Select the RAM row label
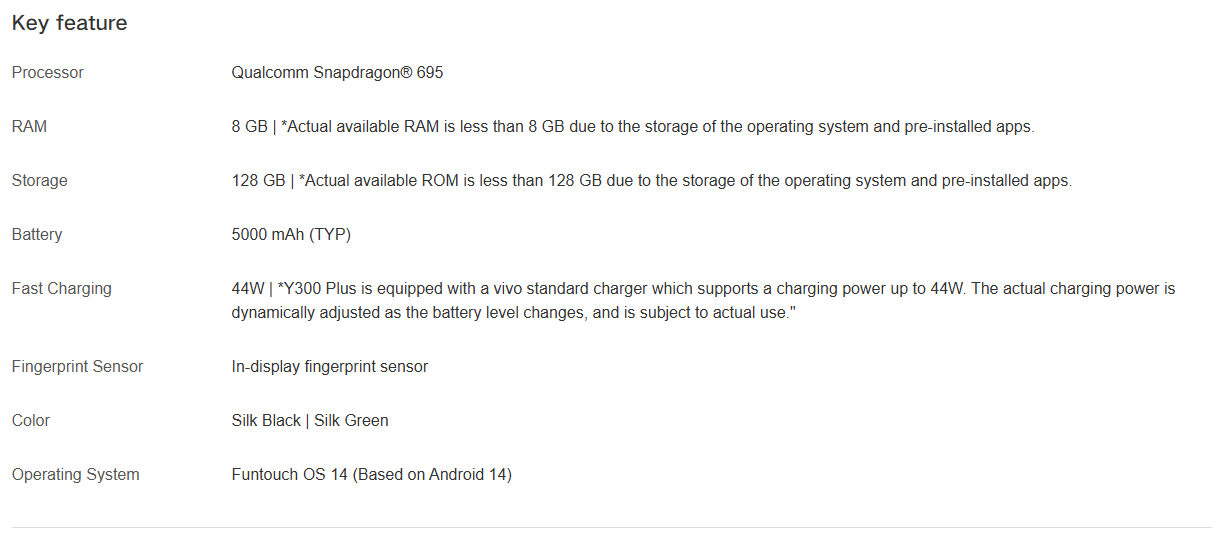The height and width of the screenshot is (542, 1219). point(29,127)
